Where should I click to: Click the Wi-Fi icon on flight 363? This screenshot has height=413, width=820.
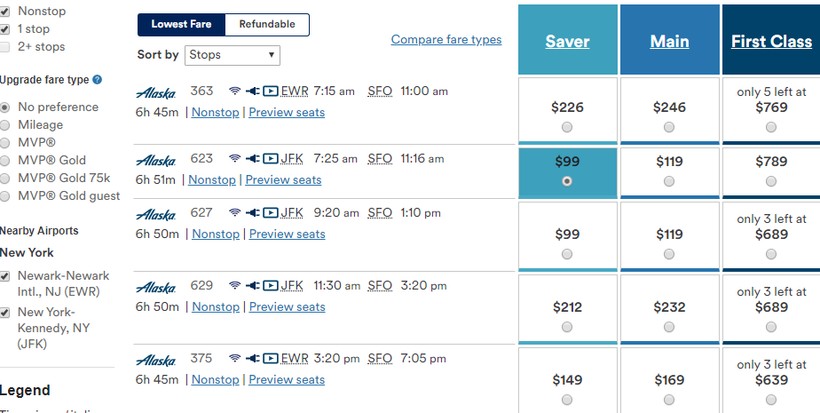point(235,91)
